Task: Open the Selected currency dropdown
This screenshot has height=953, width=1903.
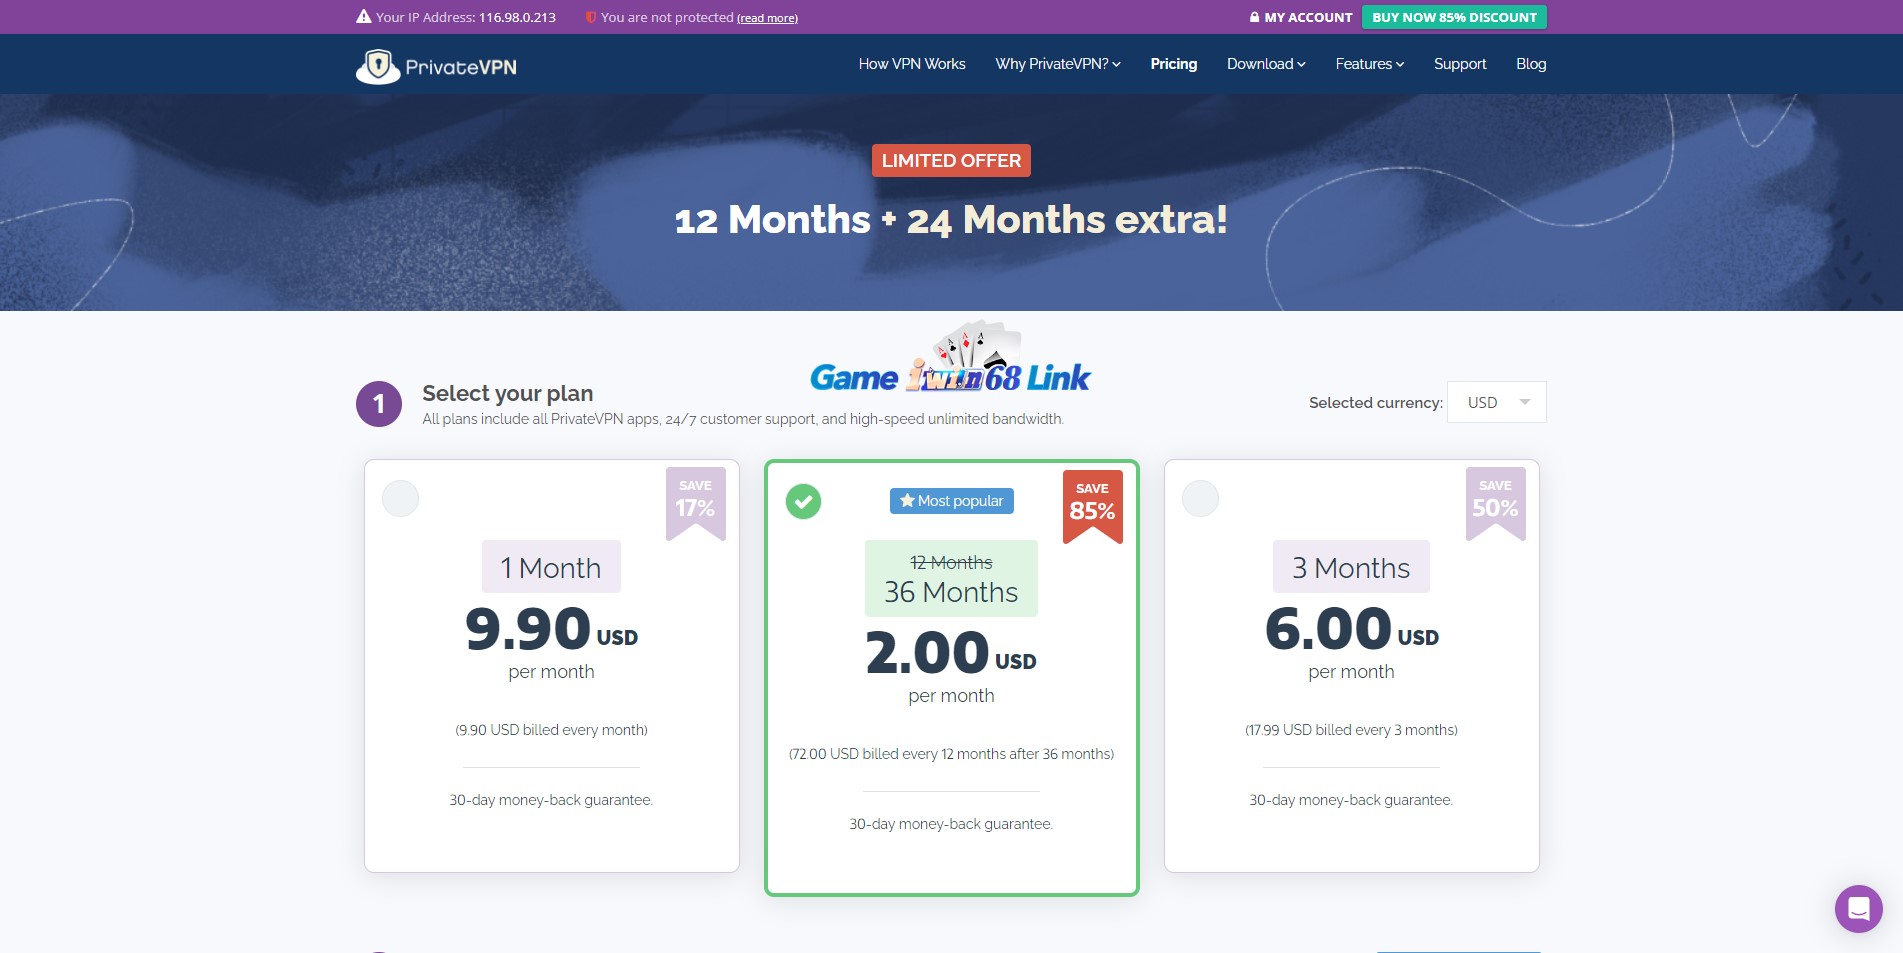Action: coord(1495,402)
